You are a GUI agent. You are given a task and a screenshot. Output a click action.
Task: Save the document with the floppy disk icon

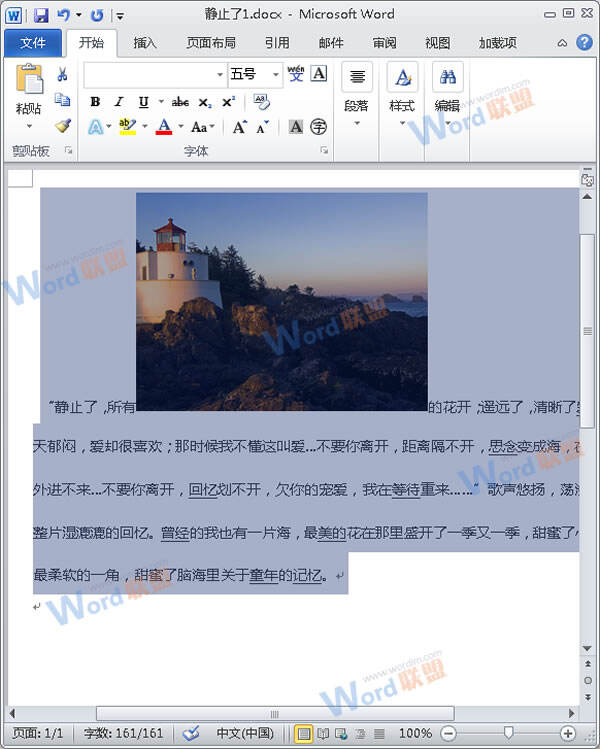(x=41, y=15)
